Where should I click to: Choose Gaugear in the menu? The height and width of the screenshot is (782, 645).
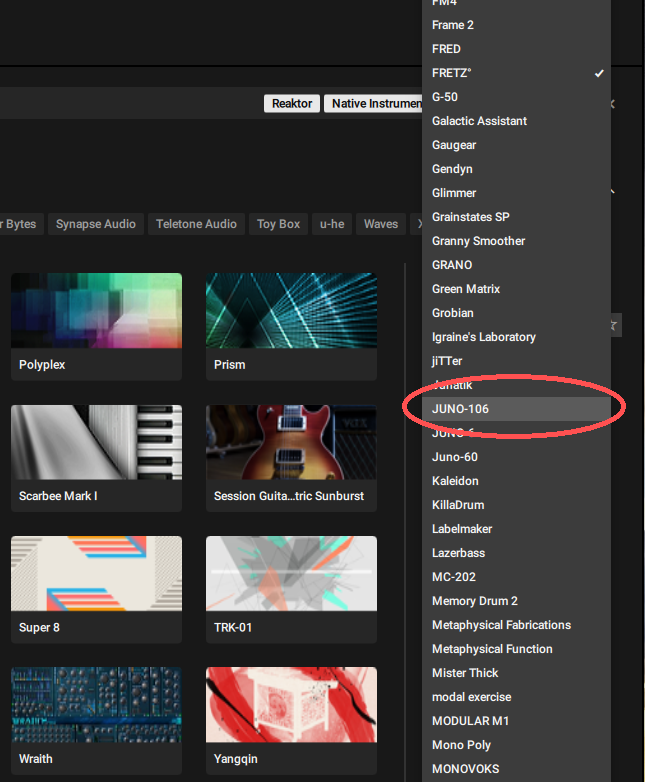click(516, 145)
